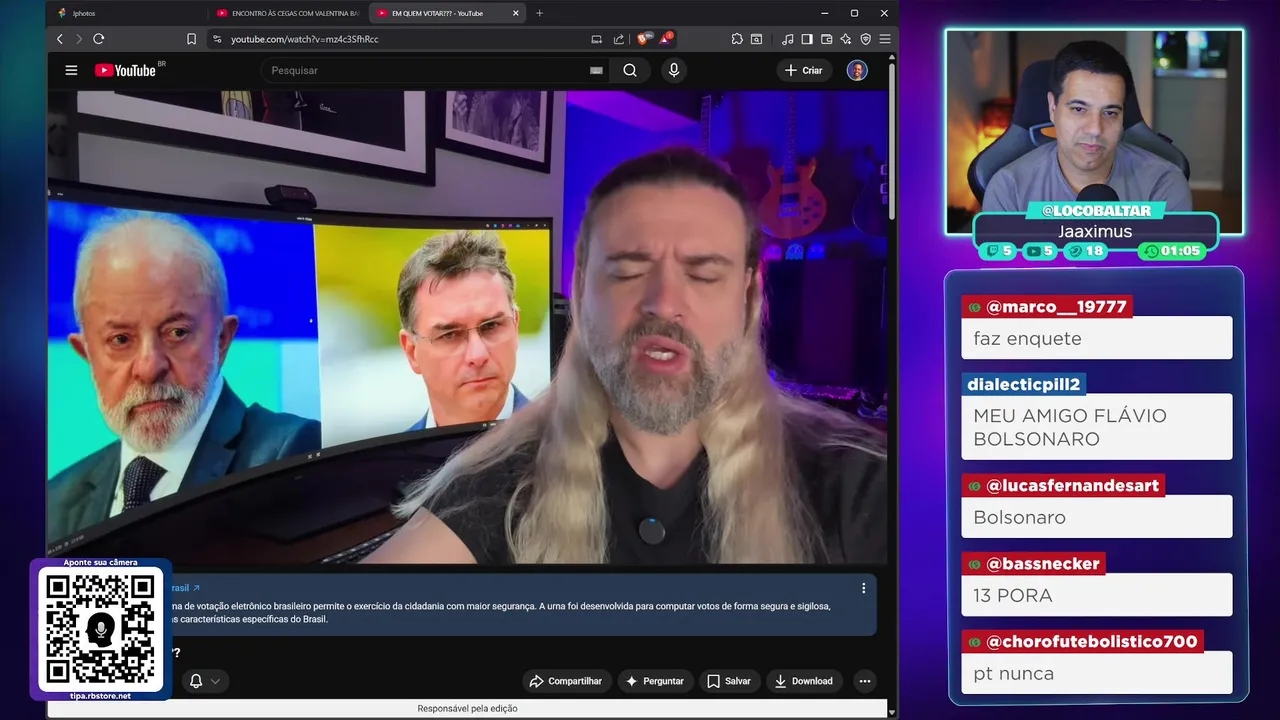Click the tipa.rbstore.net label
1280x720 pixels.
click(100, 695)
